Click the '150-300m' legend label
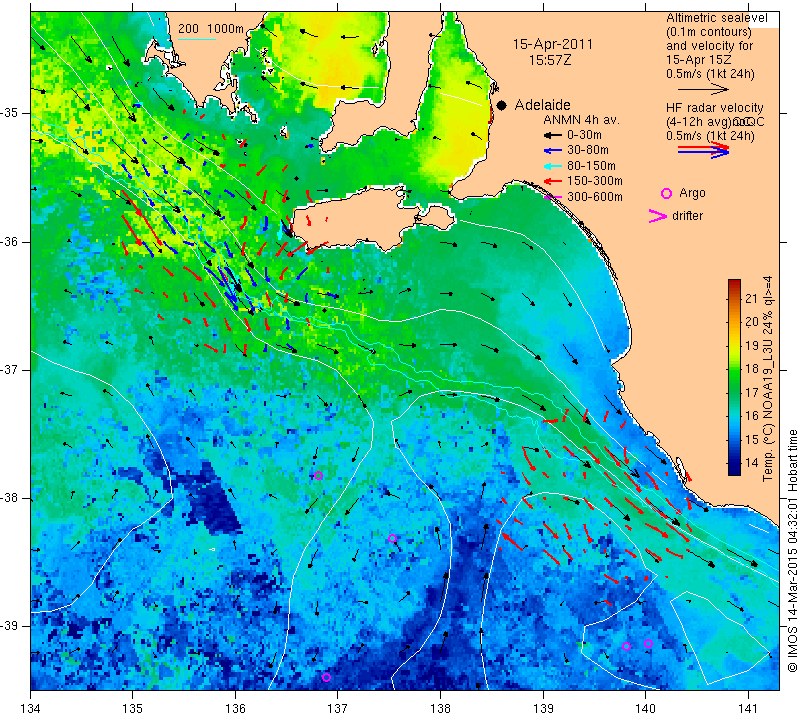Viewport: 800px width, 720px height. click(x=595, y=181)
